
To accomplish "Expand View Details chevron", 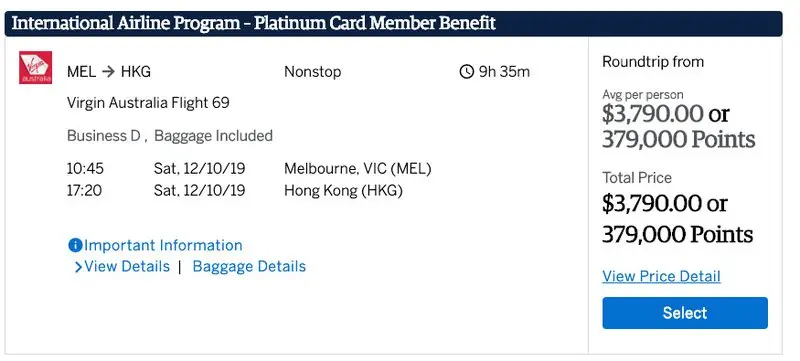I will pos(78,267).
